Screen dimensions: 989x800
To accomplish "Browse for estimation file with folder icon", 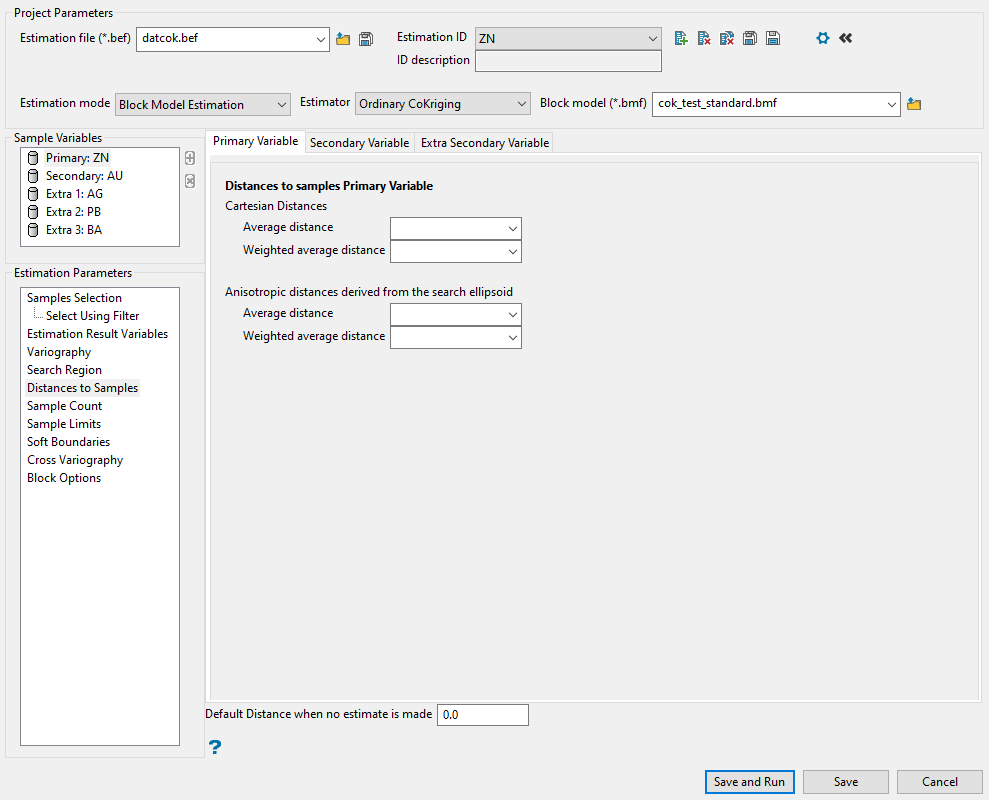I will [343, 39].
